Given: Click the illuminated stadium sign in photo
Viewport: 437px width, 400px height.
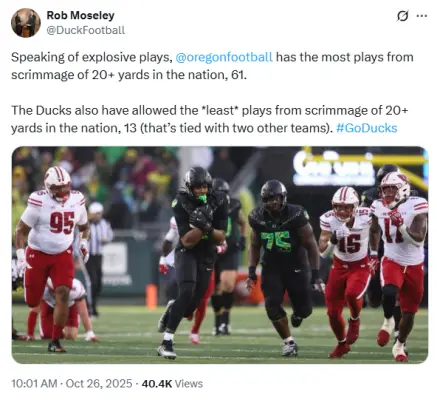Looking at the screenshot, I should click(x=334, y=168).
